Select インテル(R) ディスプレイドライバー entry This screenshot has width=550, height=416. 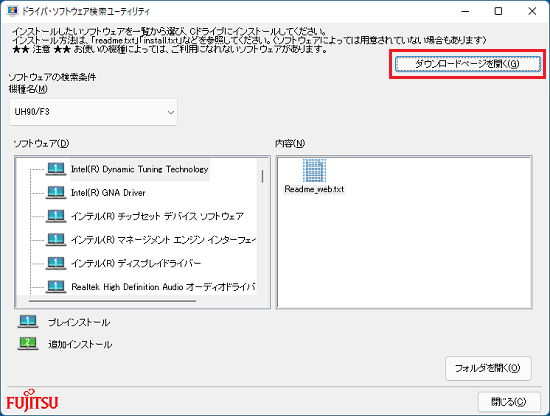coord(136,263)
